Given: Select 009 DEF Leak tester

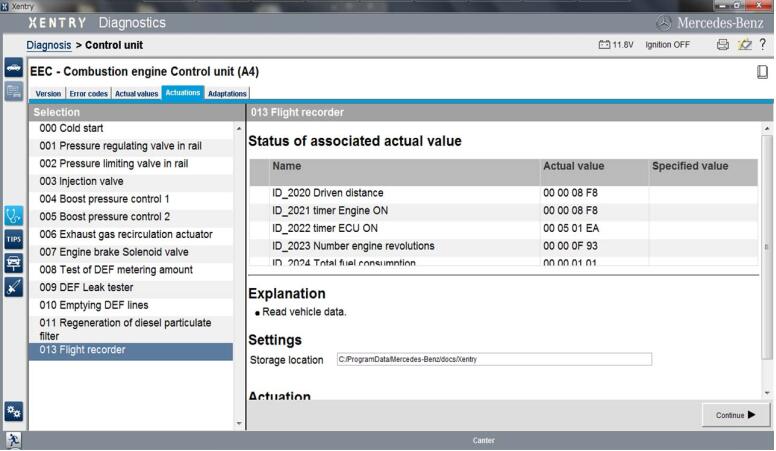Looking at the screenshot, I should point(131,288).
